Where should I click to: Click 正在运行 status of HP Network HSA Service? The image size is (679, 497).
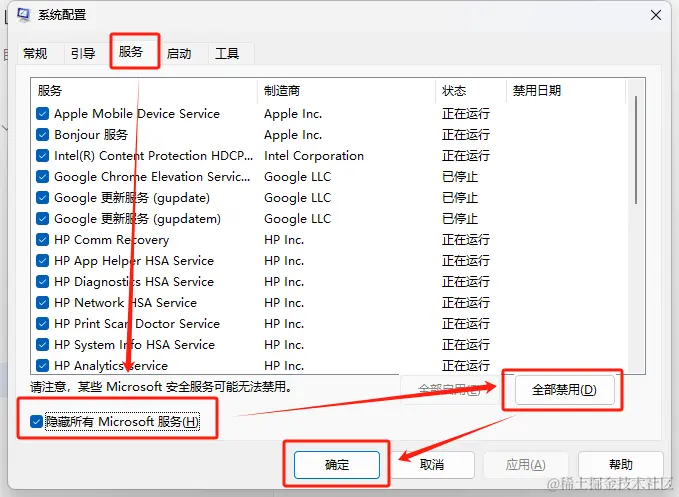point(466,303)
